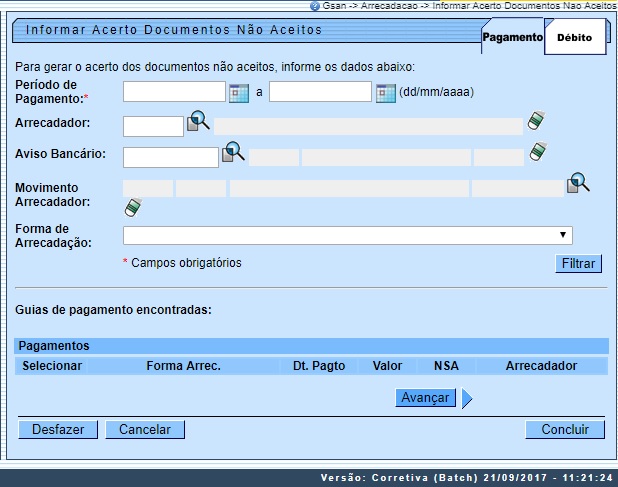This screenshot has height=487, width=618.
Task: Look up Movimento Arrecadador with the magnifier
Action: (x=578, y=184)
